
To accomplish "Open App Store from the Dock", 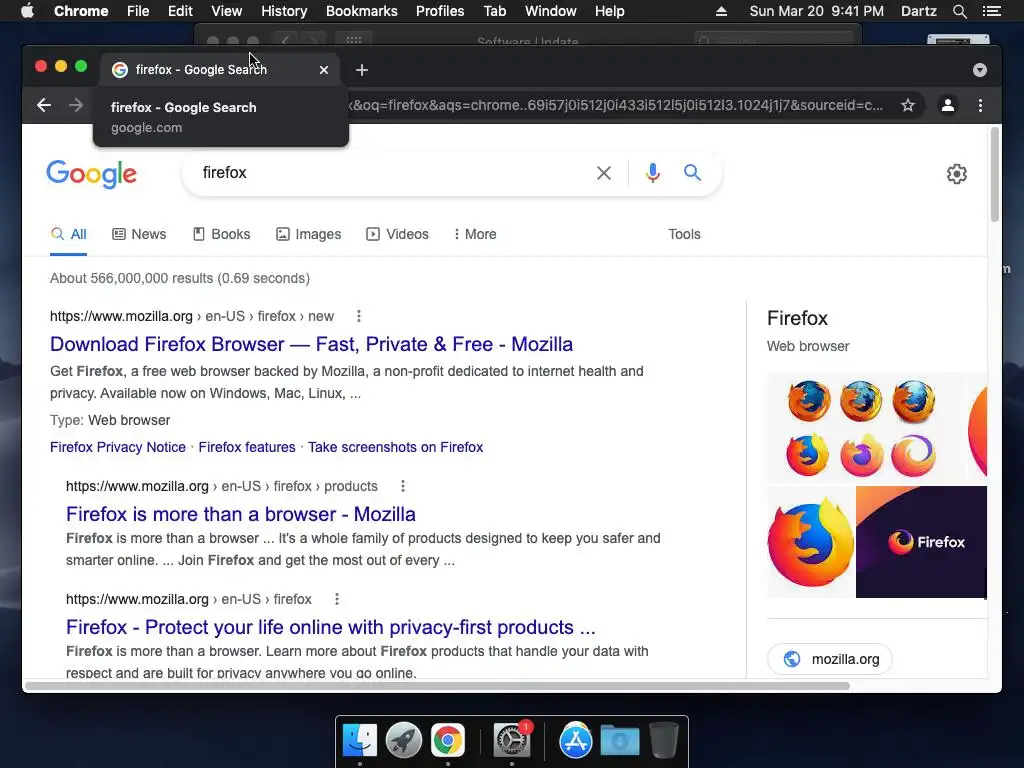I will (575, 740).
